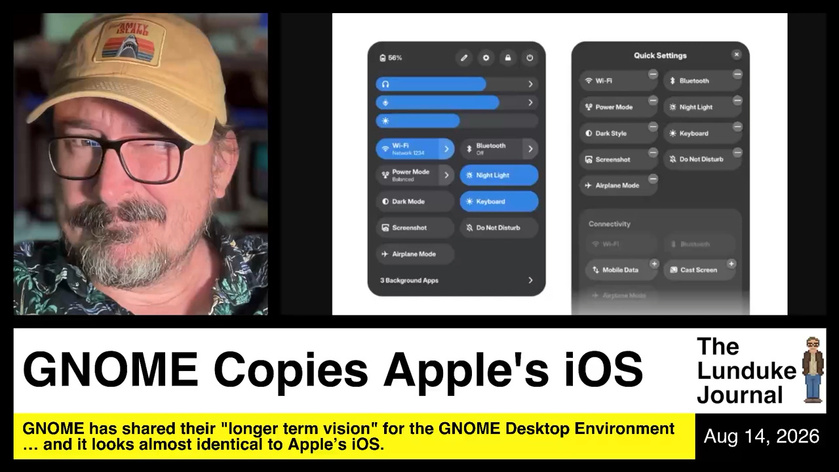Click the date "Aug 14, 2026"
Image resolution: width=839 pixels, height=472 pixels.
click(x=761, y=436)
